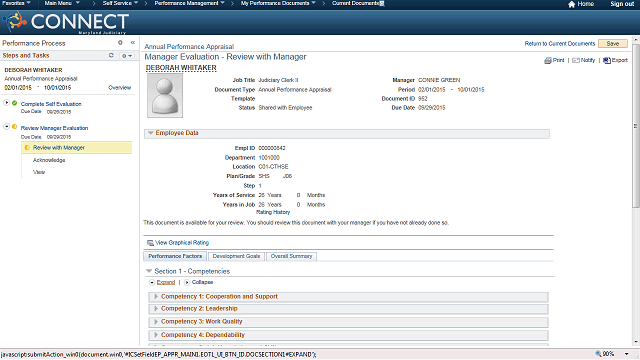Select Review with Manager task
The image size is (640, 360).
click(x=59, y=148)
